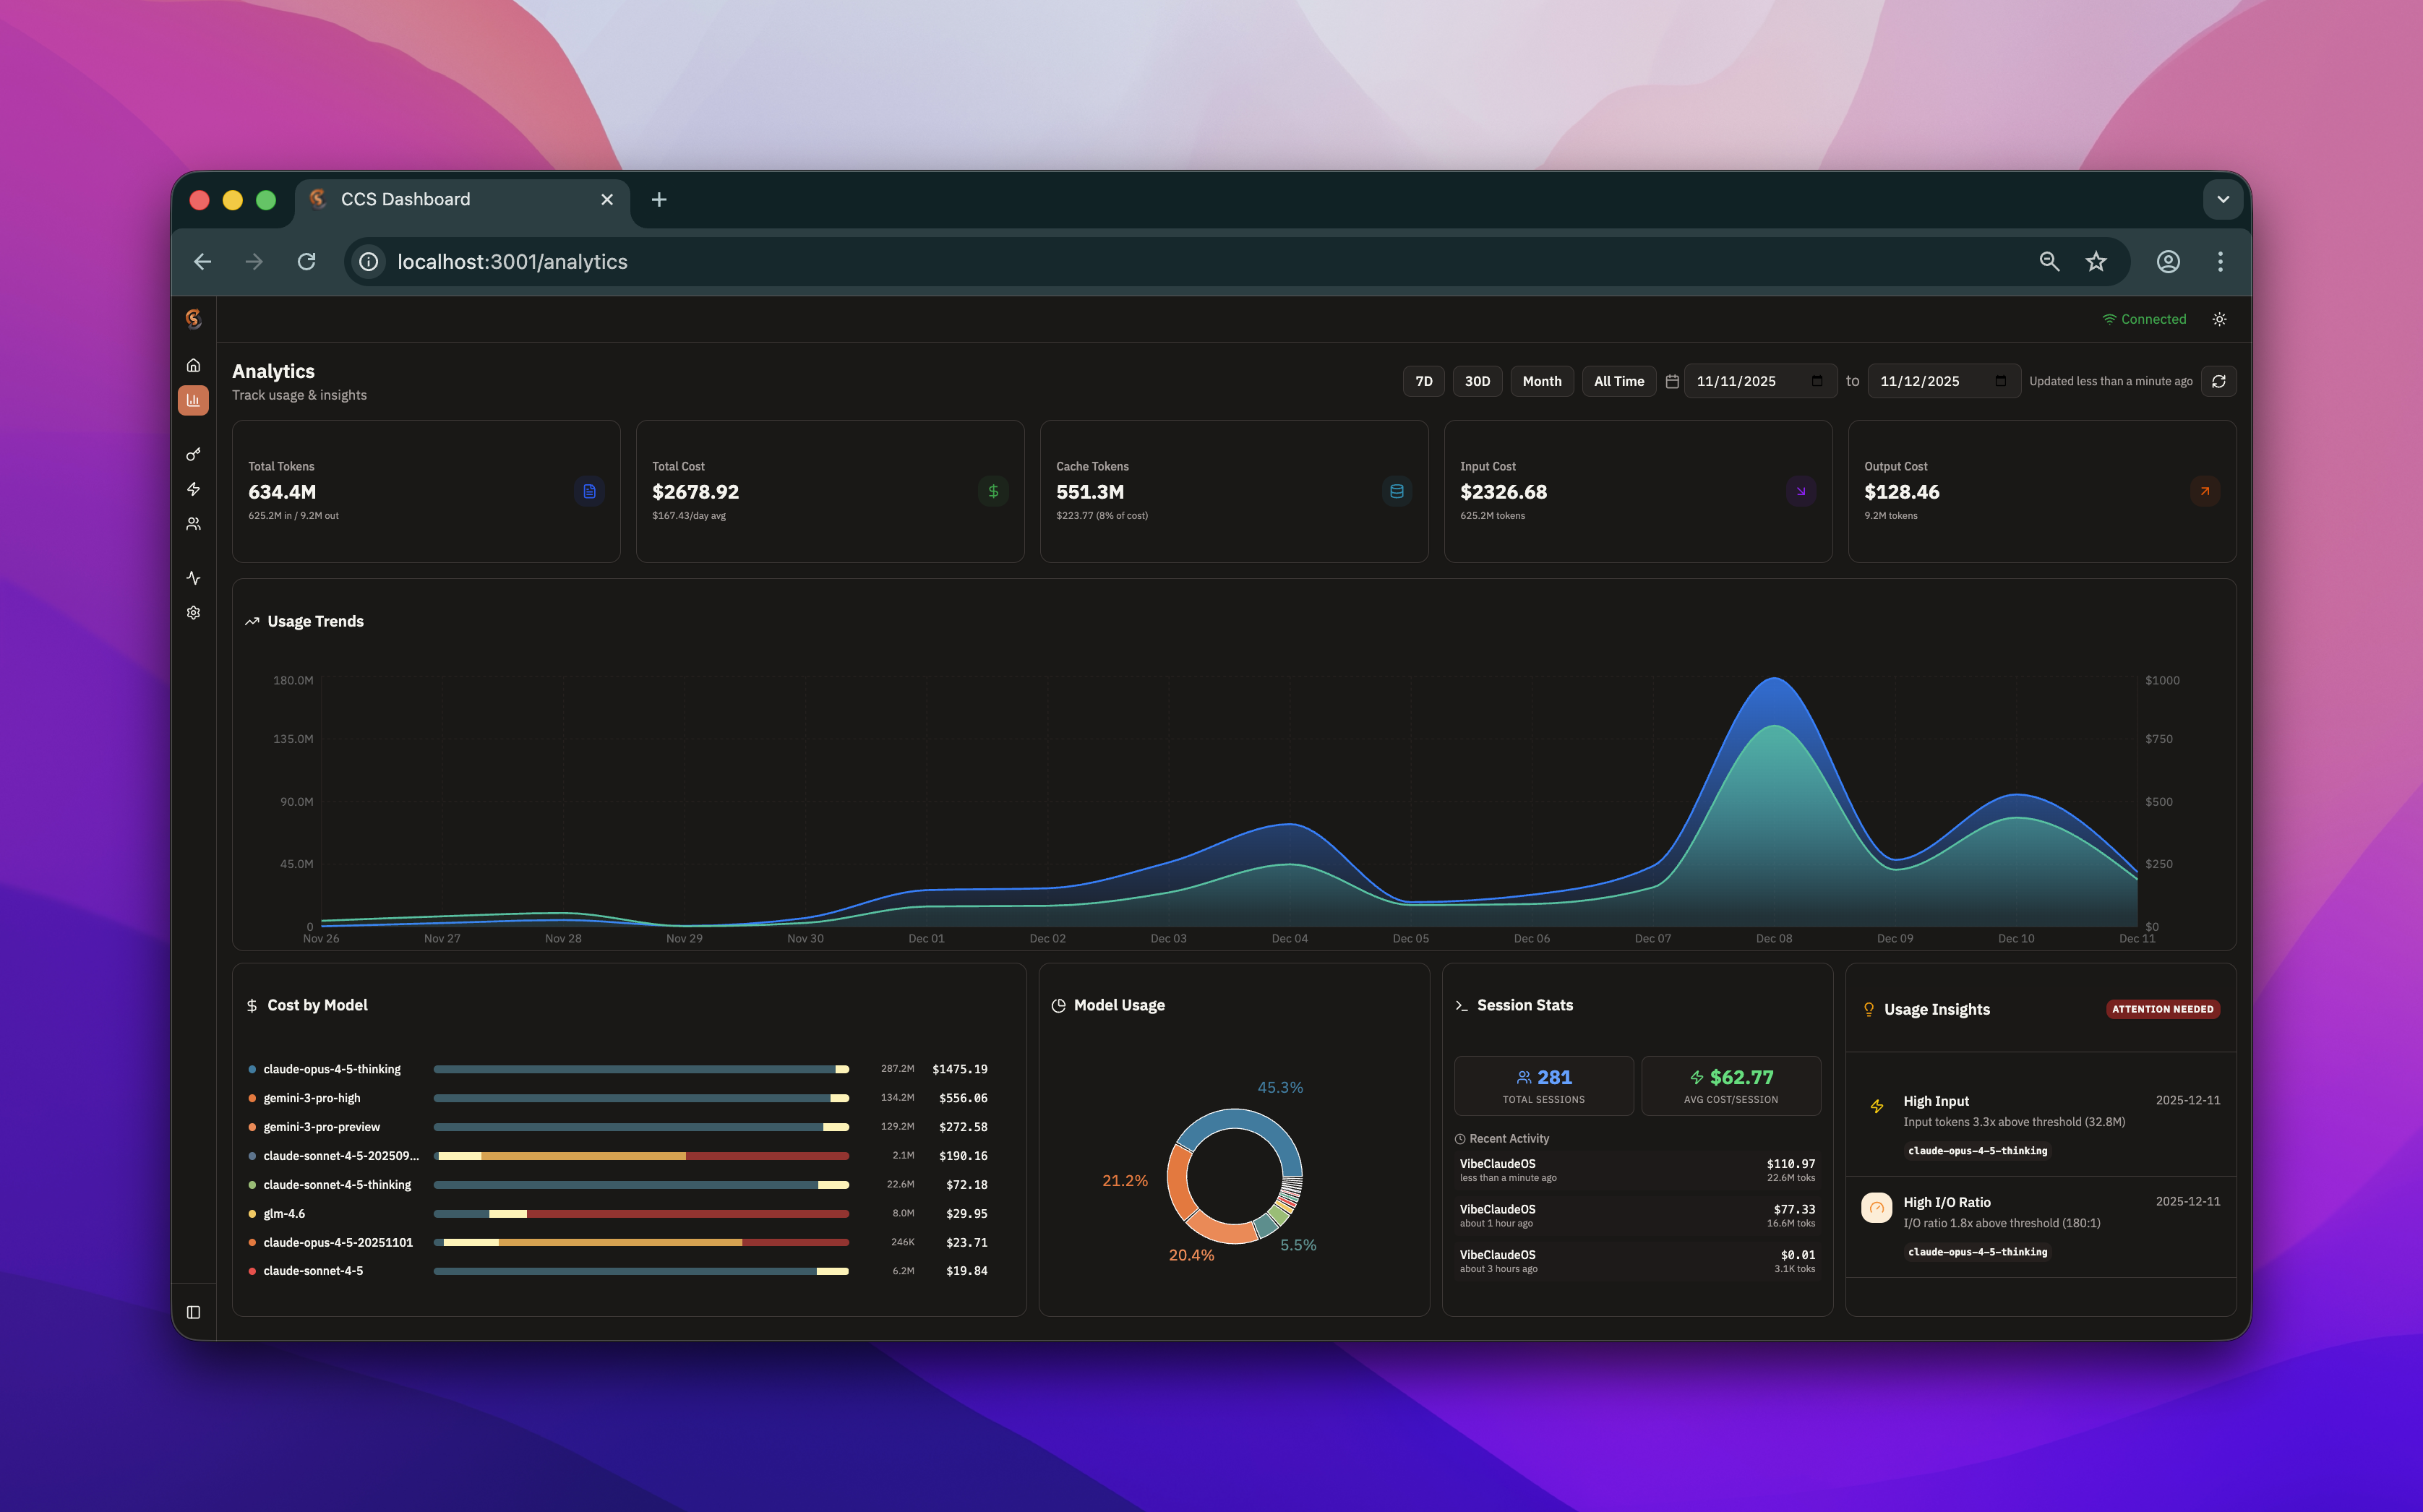Image resolution: width=2423 pixels, height=1512 pixels.
Task: Open the browser menu chevron at top right
Action: click(2222, 199)
